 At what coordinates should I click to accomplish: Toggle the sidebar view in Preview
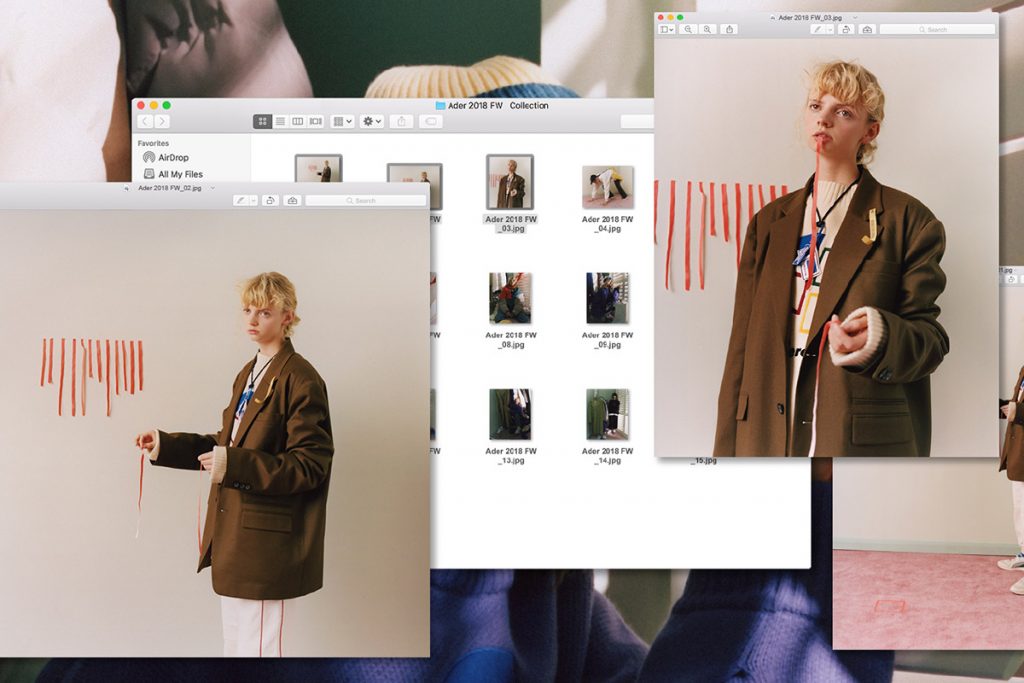pyautogui.click(x=664, y=29)
